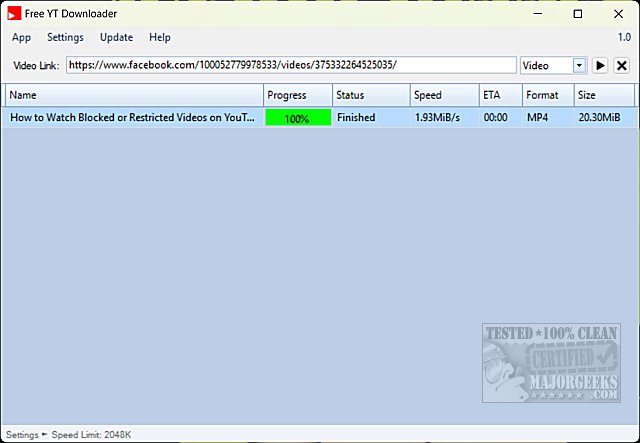Viewport: 640px width, 443px height.
Task: Open the Video format dropdown arrow
Action: pyautogui.click(x=579, y=65)
